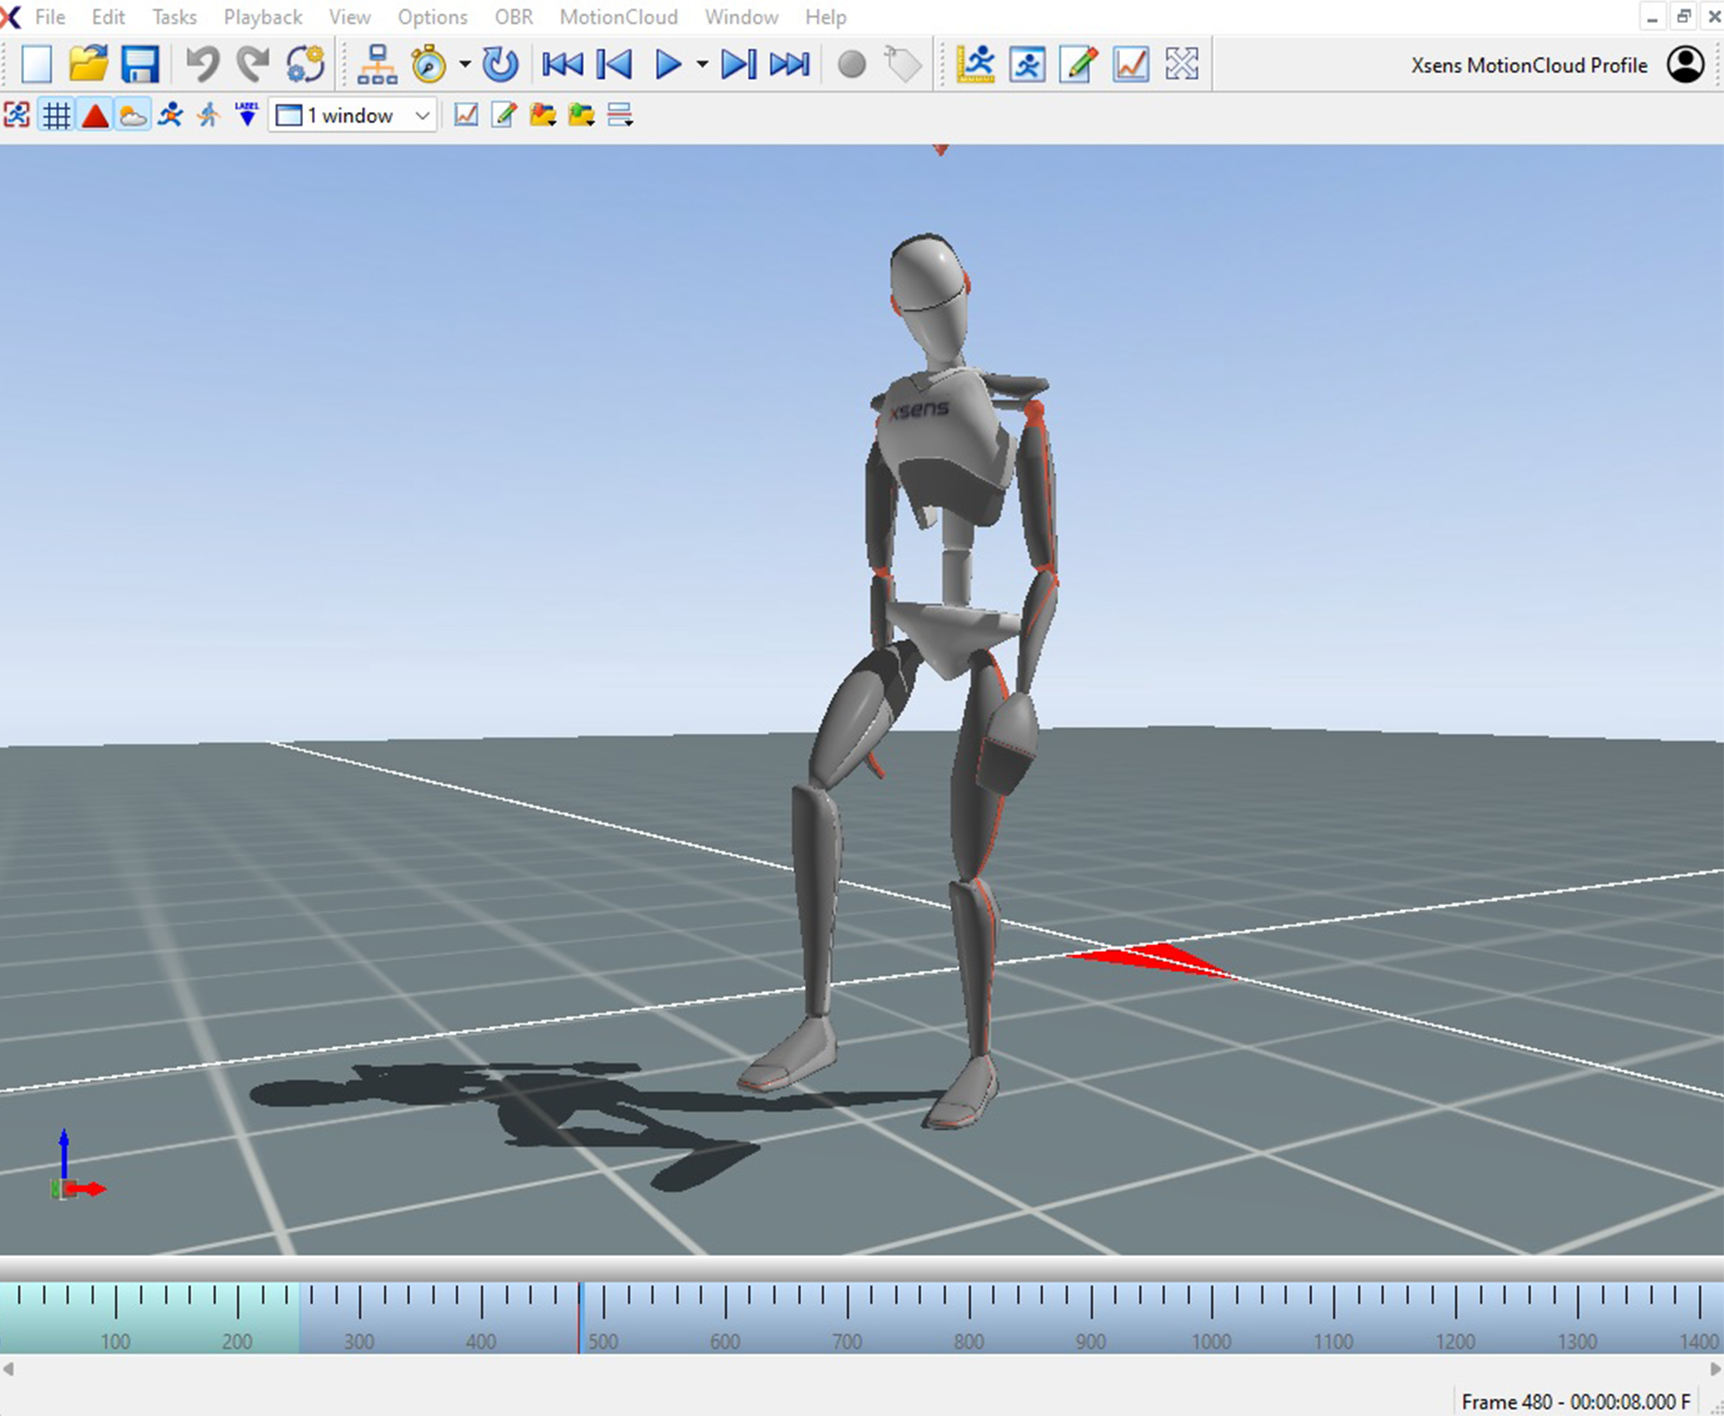The height and width of the screenshot is (1417, 1724).
Task: Click the body dimensions ruler icon
Action: [x=975, y=63]
